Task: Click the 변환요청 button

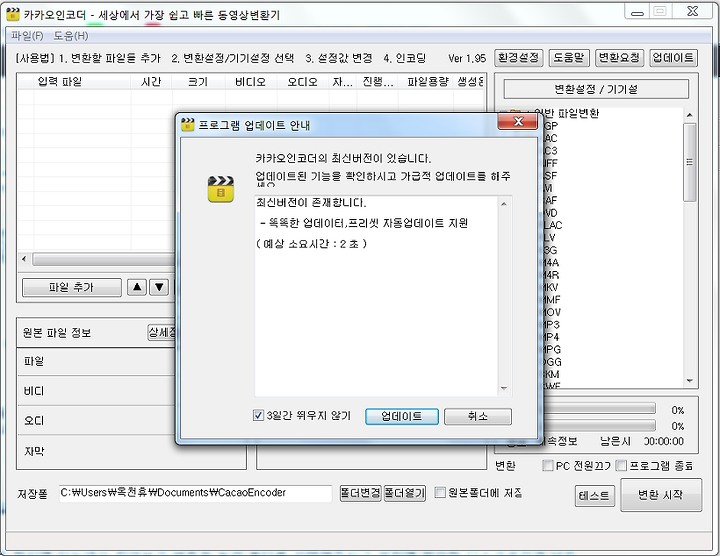Action: pos(619,58)
